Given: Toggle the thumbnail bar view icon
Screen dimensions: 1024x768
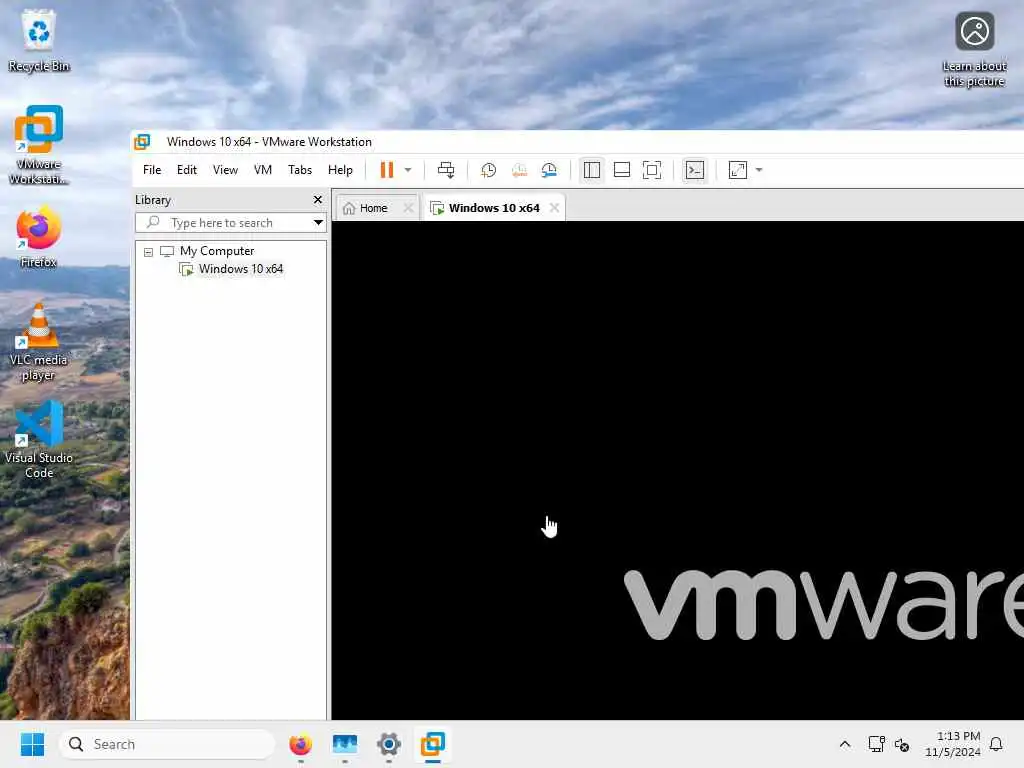Looking at the screenshot, I should pos(622,170).
